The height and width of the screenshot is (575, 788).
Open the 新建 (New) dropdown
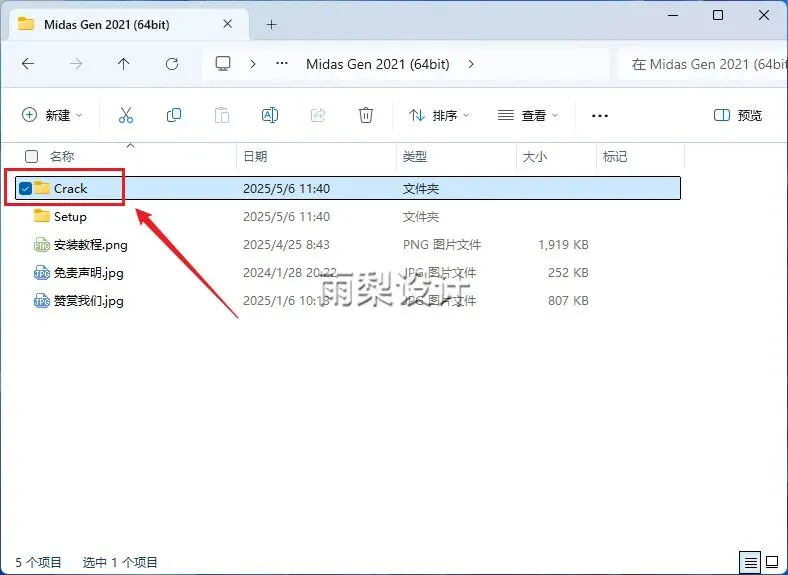click(52, 115)
